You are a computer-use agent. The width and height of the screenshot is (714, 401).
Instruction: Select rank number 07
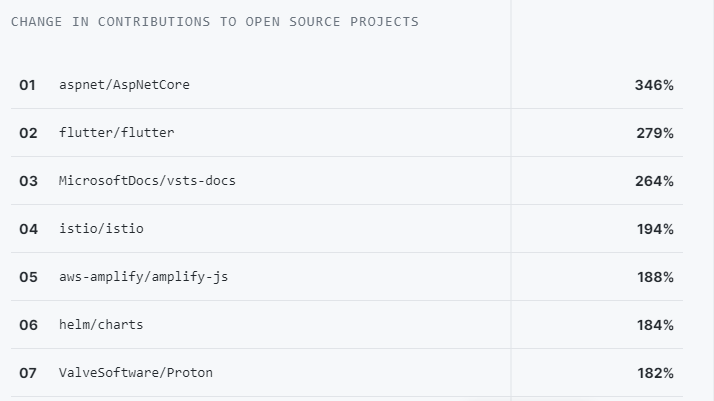[x=28, y=373]
